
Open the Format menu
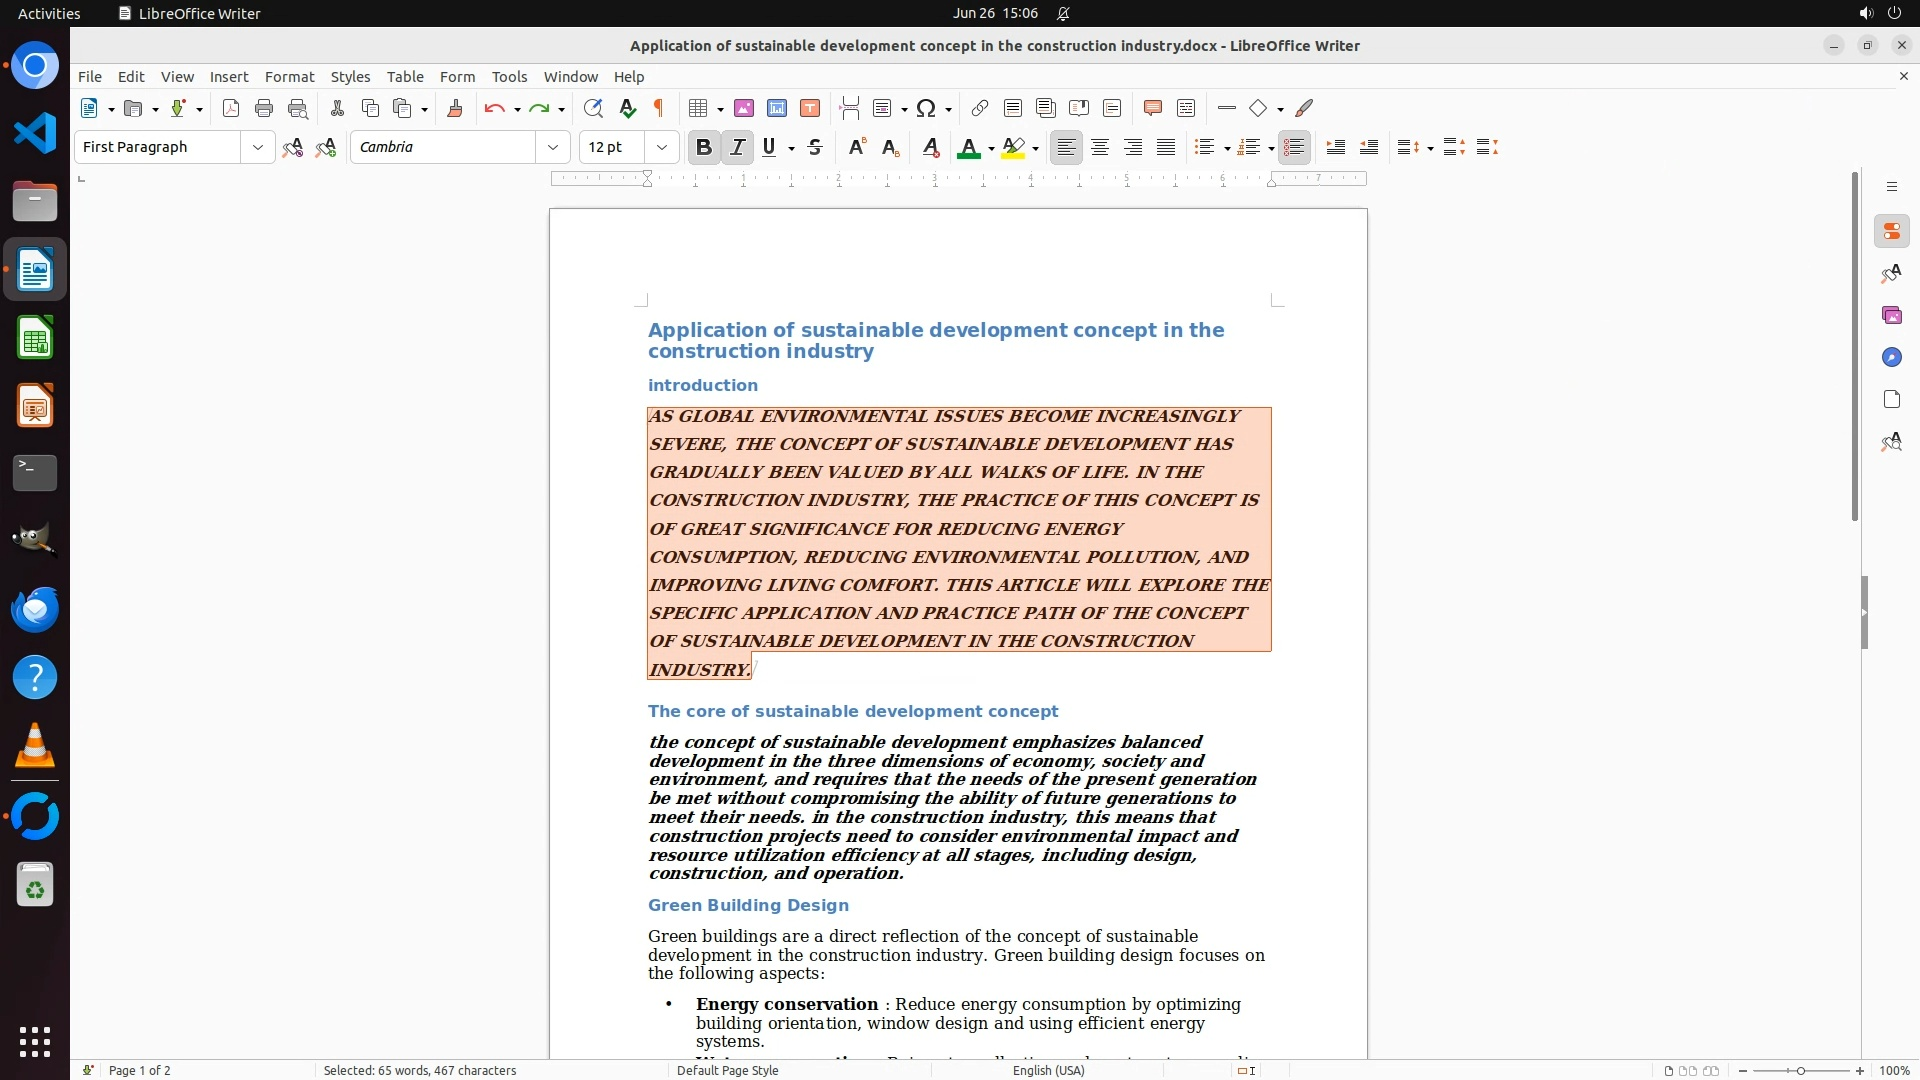click(x=289, y=77)
